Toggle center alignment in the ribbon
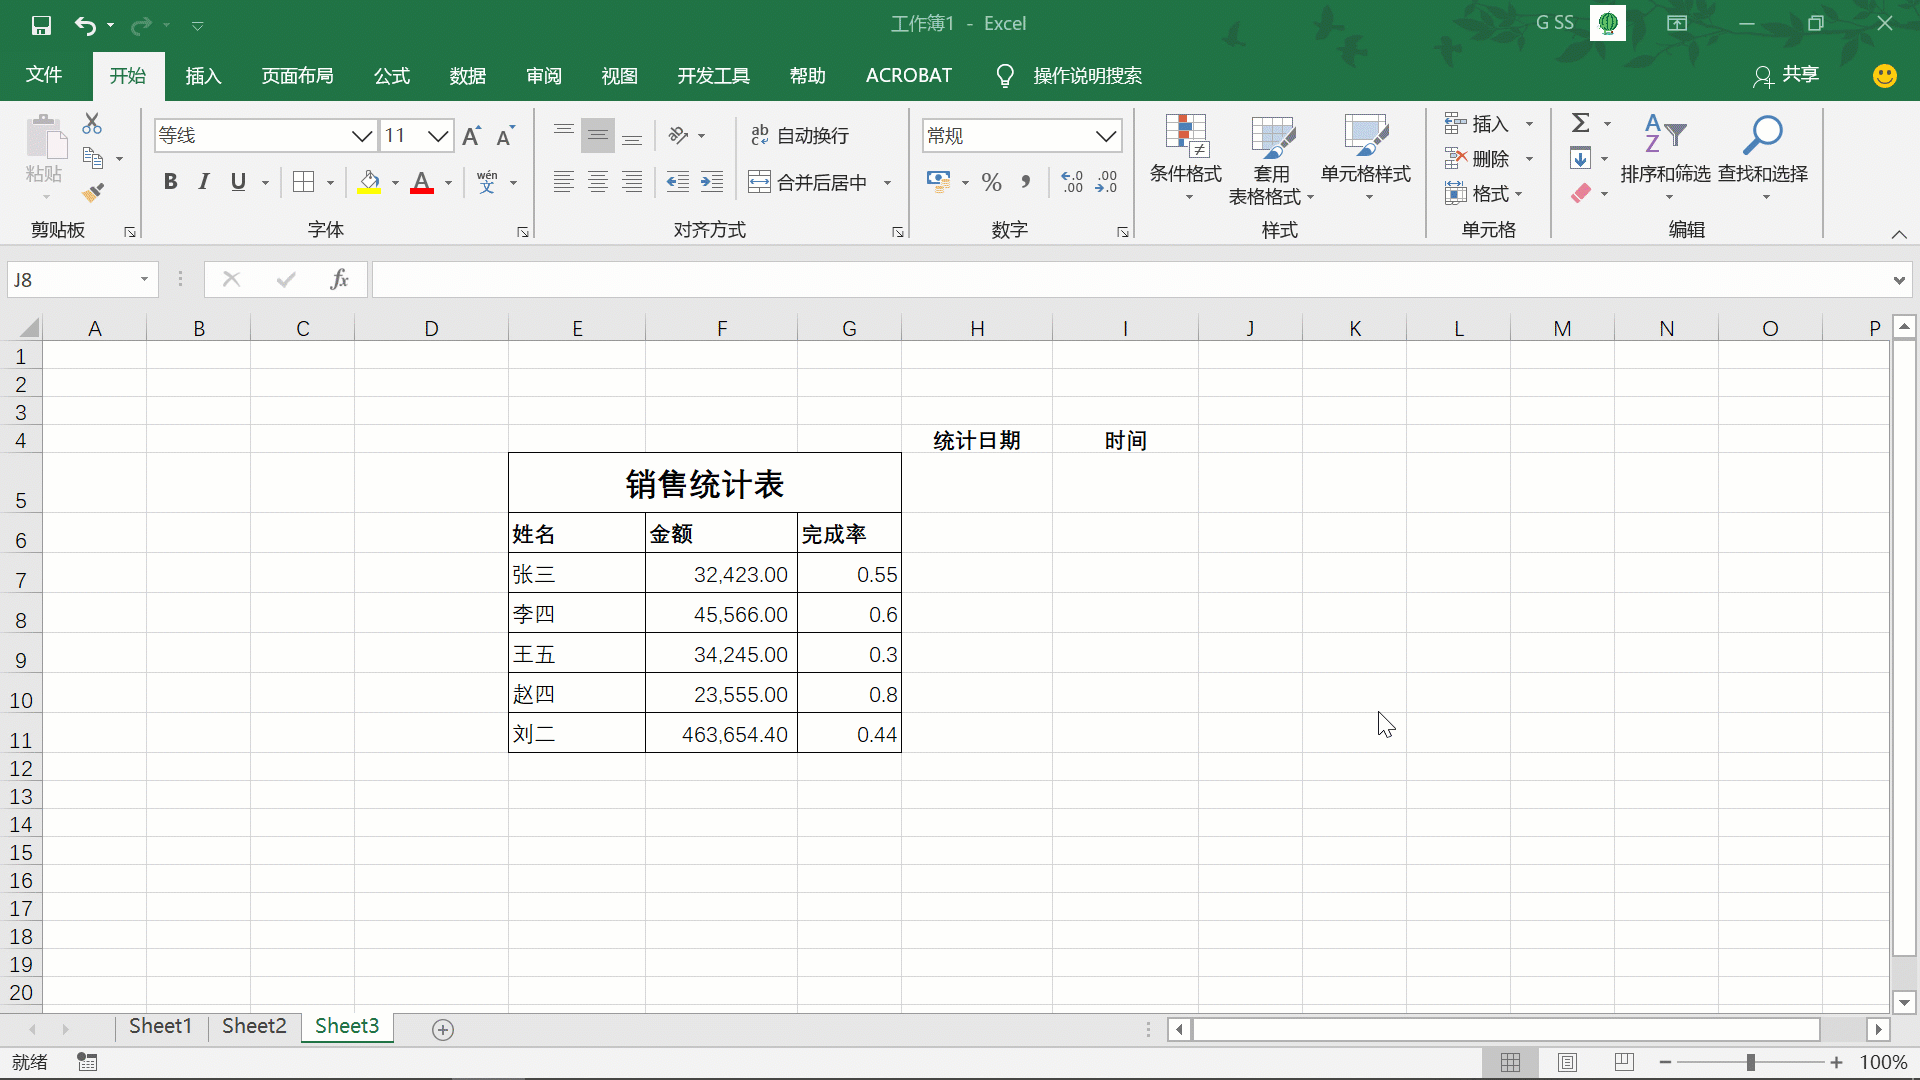The height and width of the screenshot is (1080, 1920). pos(598,181)
